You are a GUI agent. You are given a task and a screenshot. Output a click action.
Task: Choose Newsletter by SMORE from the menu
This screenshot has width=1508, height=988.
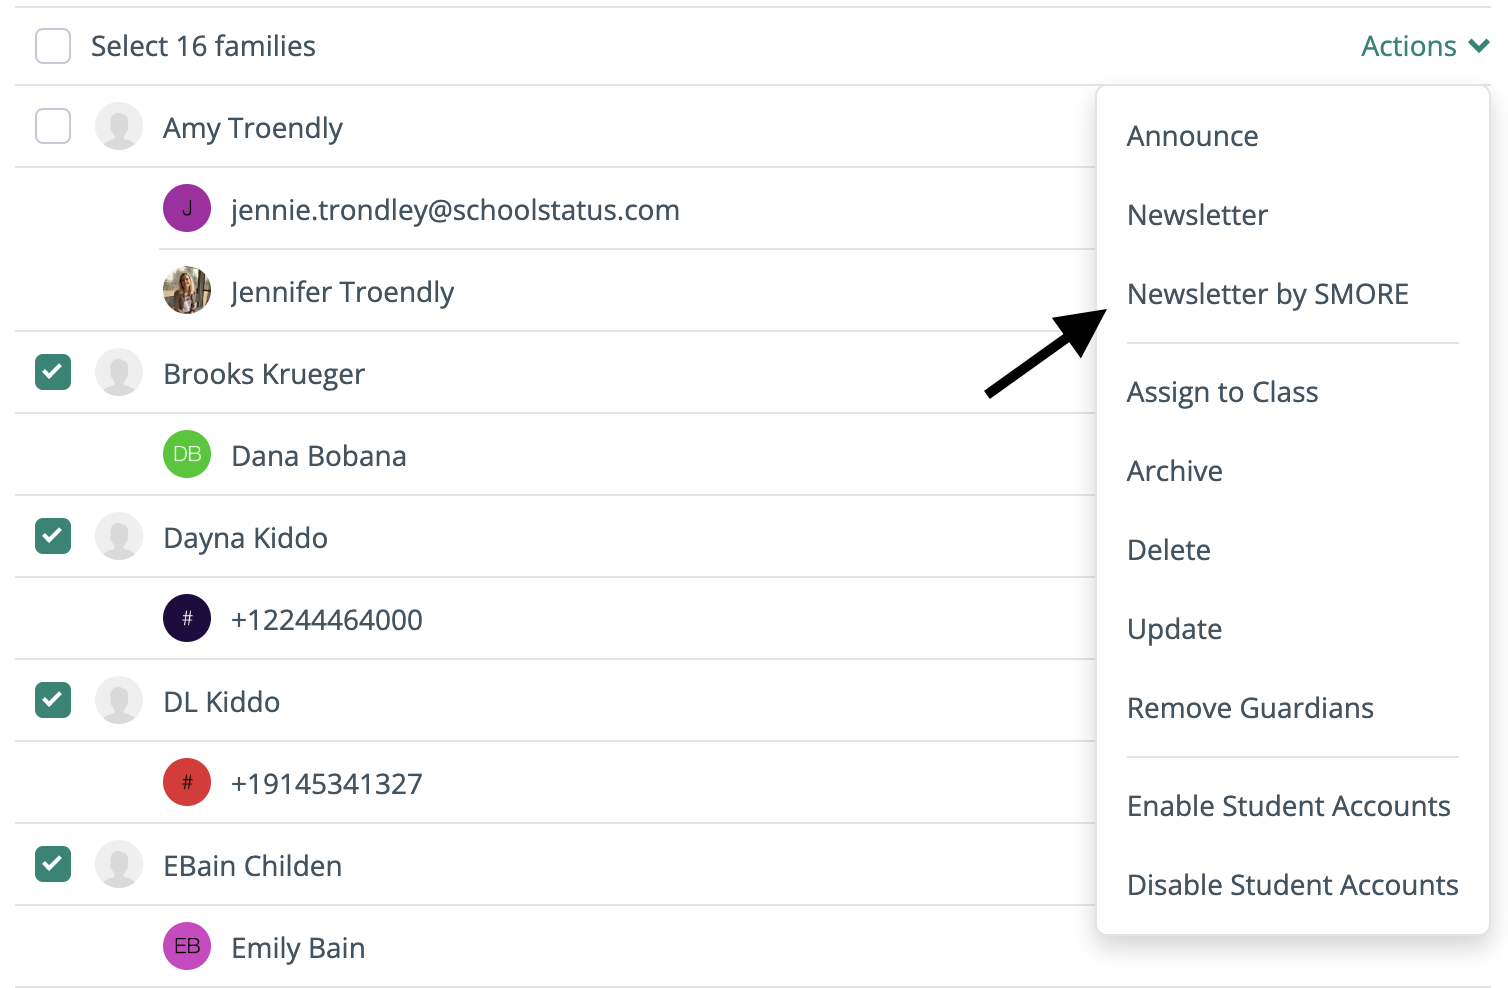(1267, 294)
